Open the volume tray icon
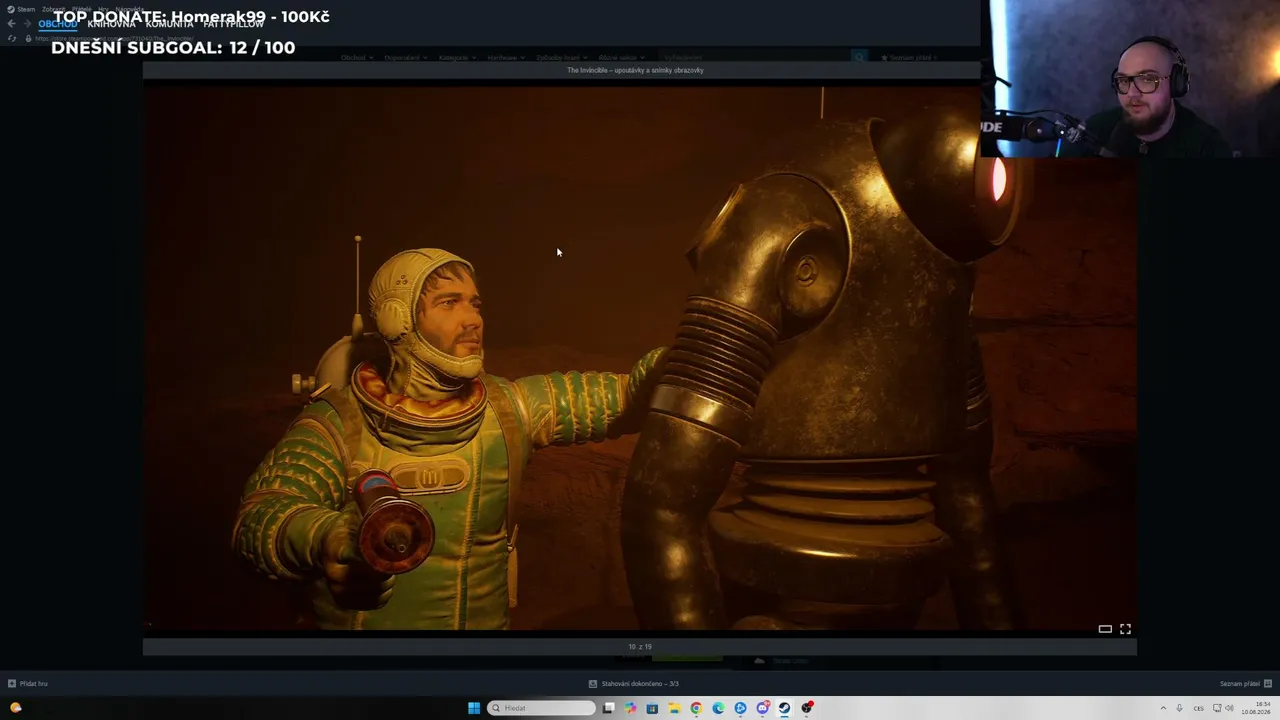Screen dimensions: 1280x720 (1229, 708)
